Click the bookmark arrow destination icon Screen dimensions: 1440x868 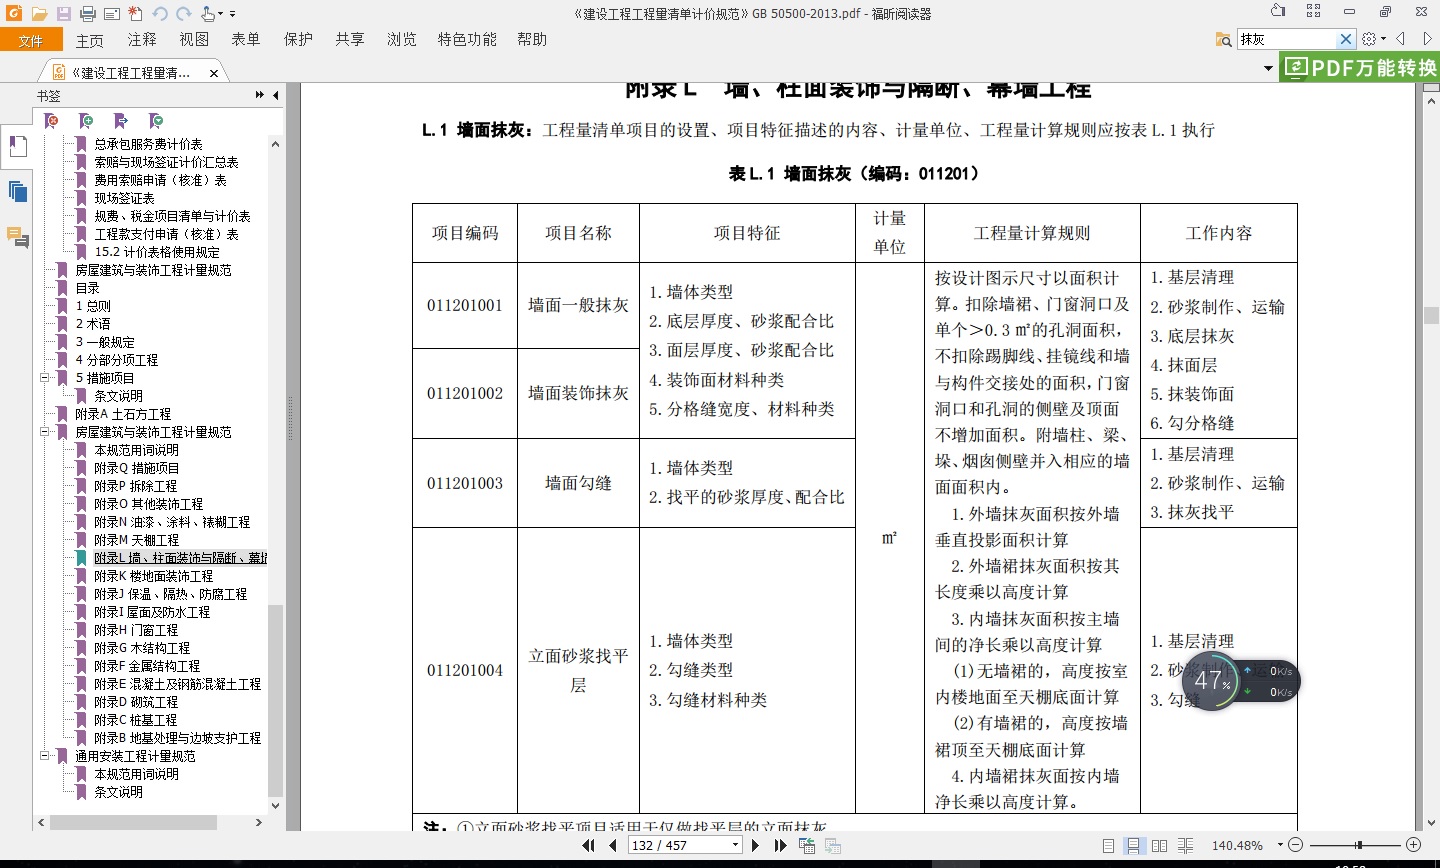(121, 121)
